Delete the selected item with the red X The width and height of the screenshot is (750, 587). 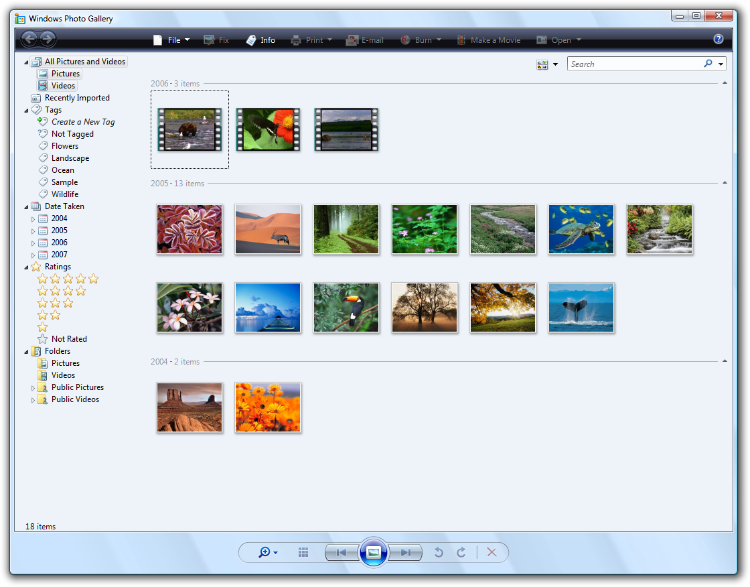point(491,552)
